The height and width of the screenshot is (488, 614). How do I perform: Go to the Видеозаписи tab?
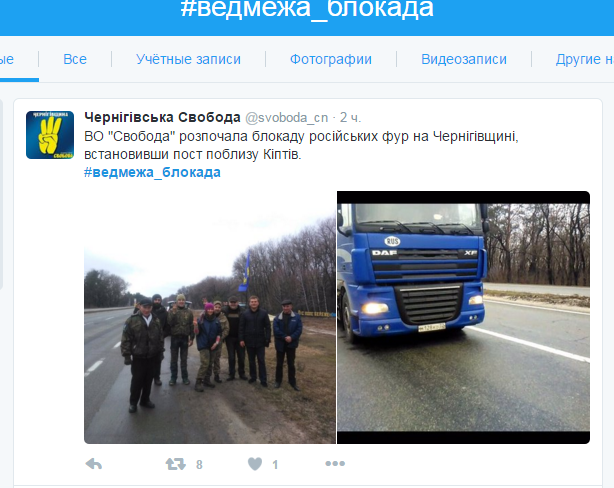[x=464, y=59]
